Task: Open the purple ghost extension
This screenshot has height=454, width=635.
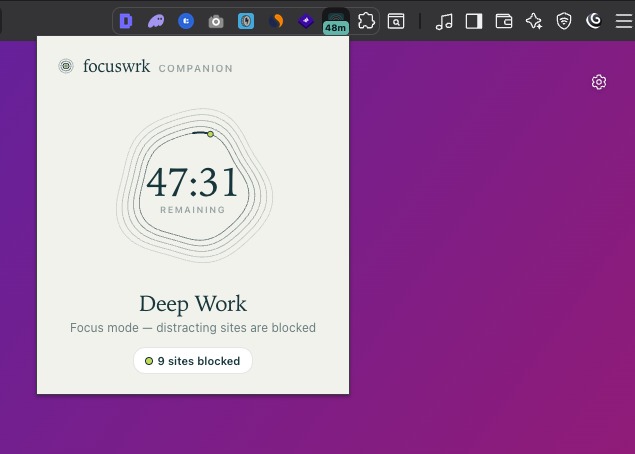Action: click(156, 21)
